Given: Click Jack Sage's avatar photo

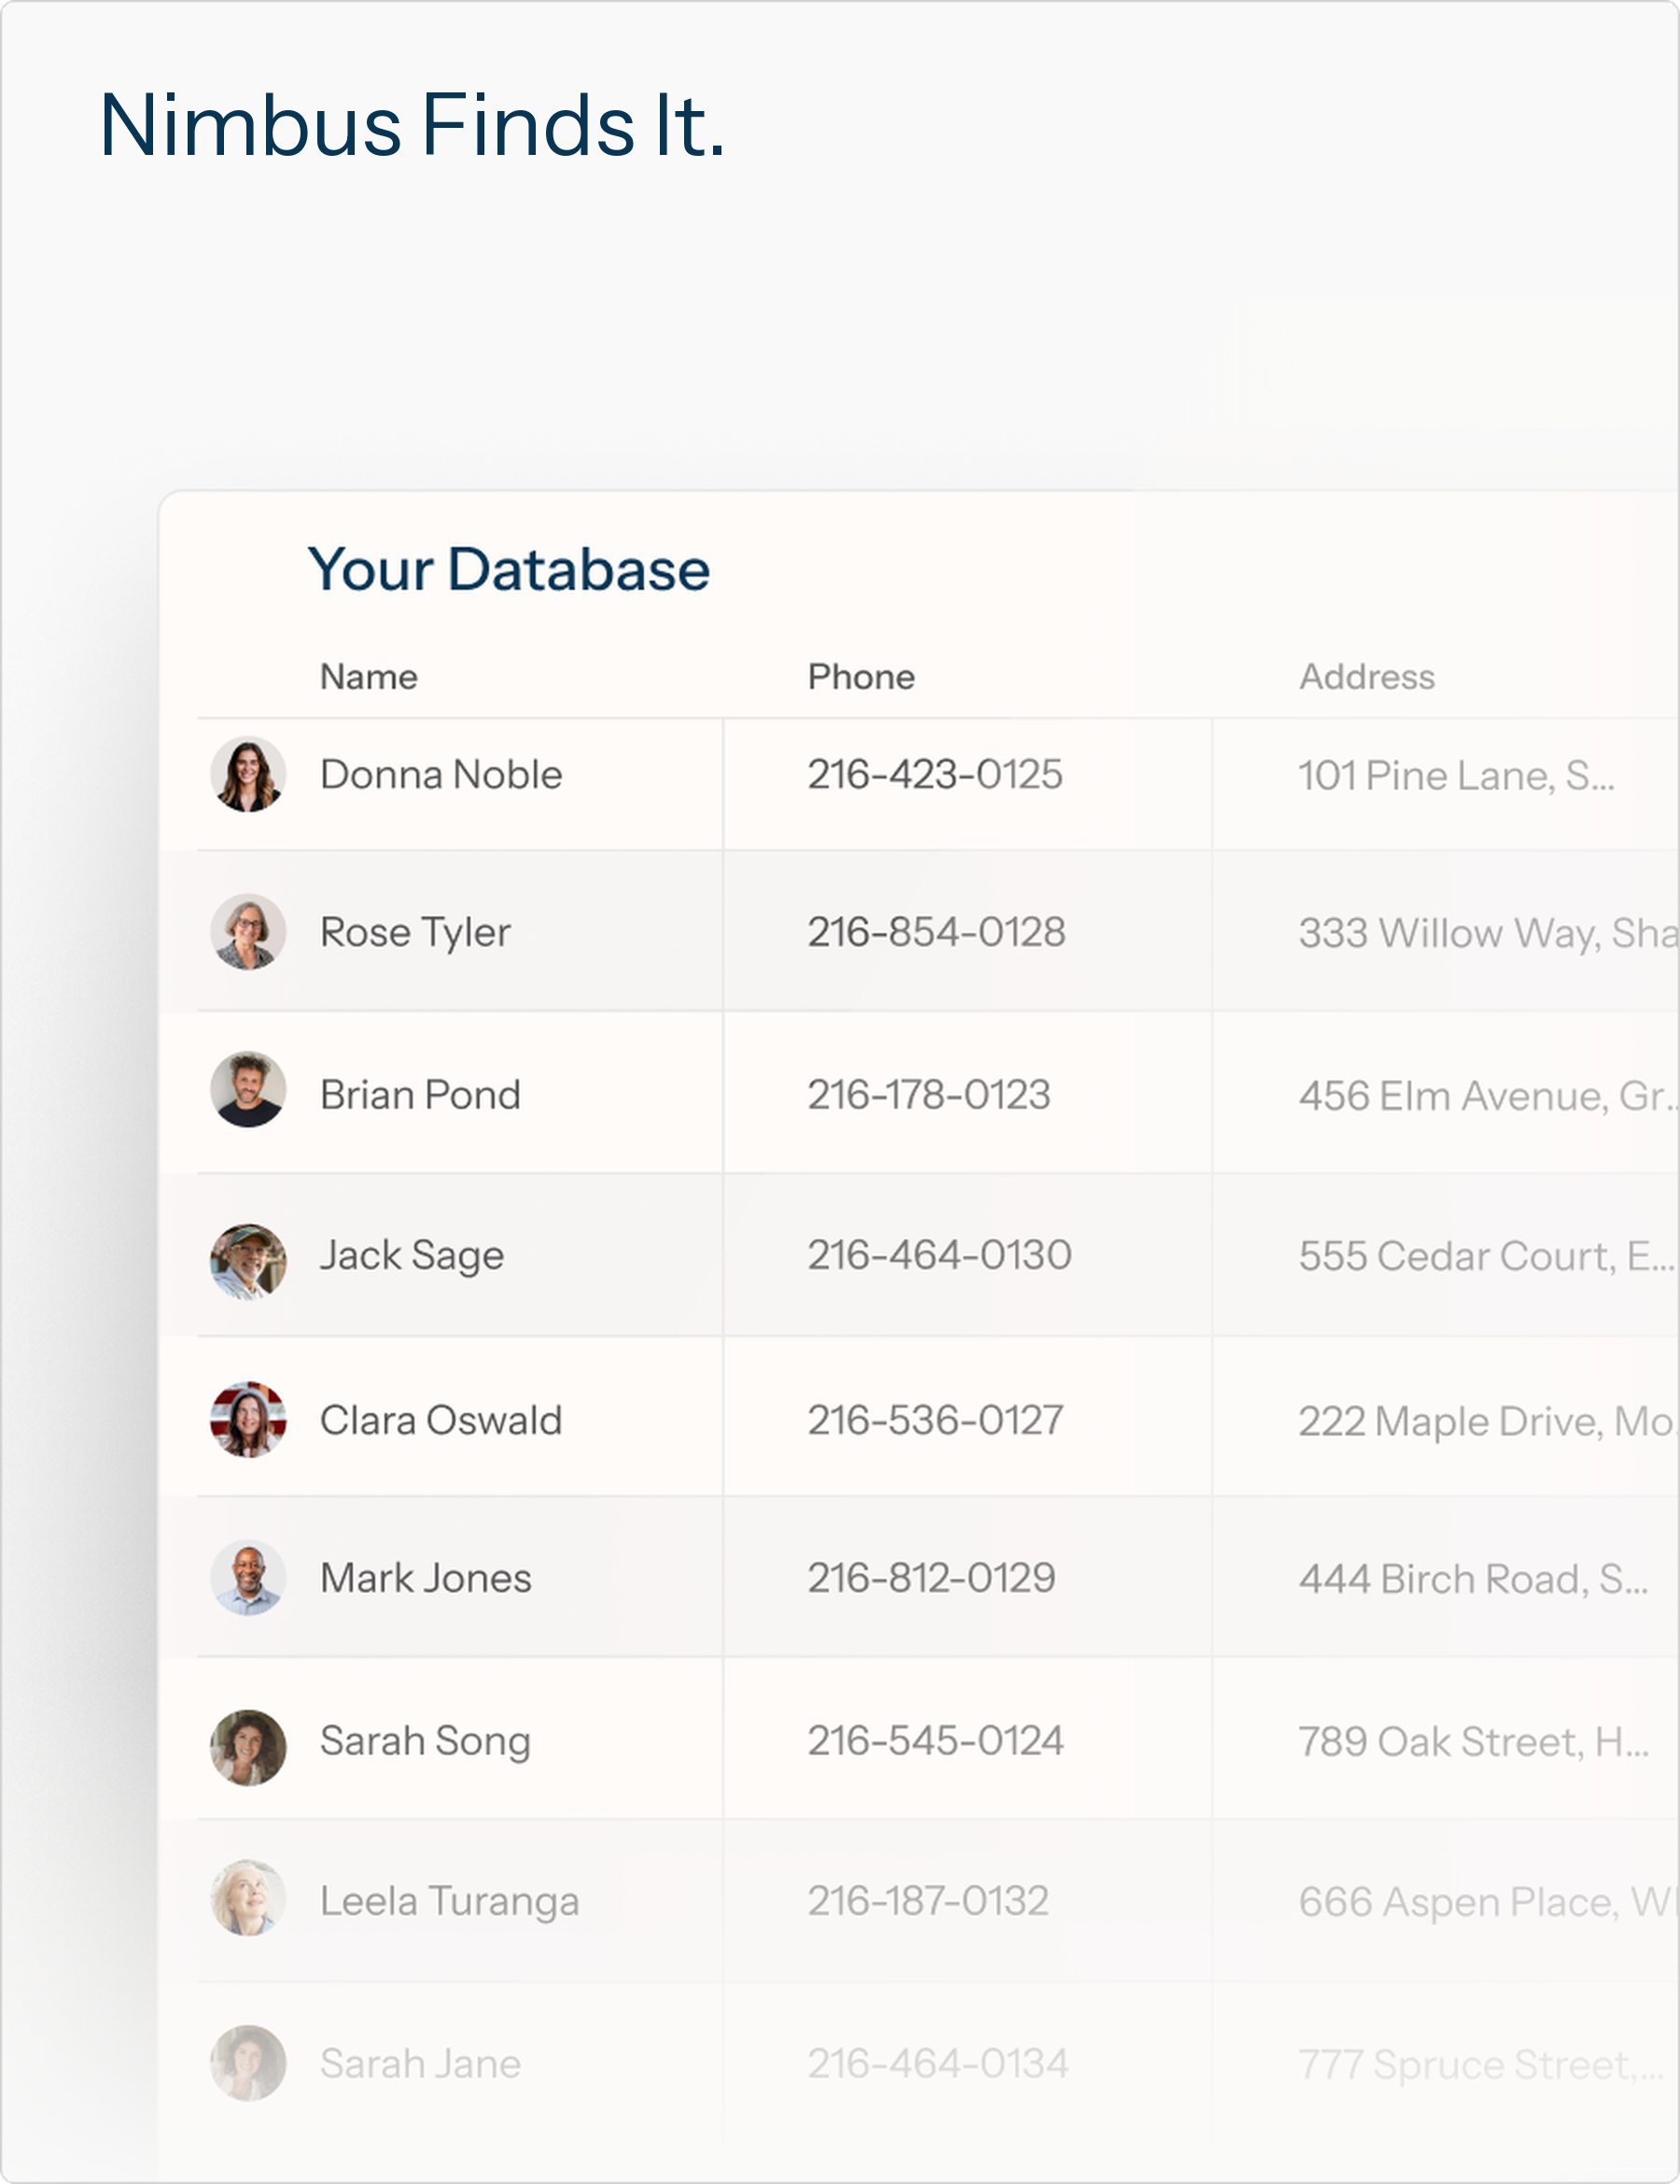Looking at the screenshot, I should [x=248, y=1262].
